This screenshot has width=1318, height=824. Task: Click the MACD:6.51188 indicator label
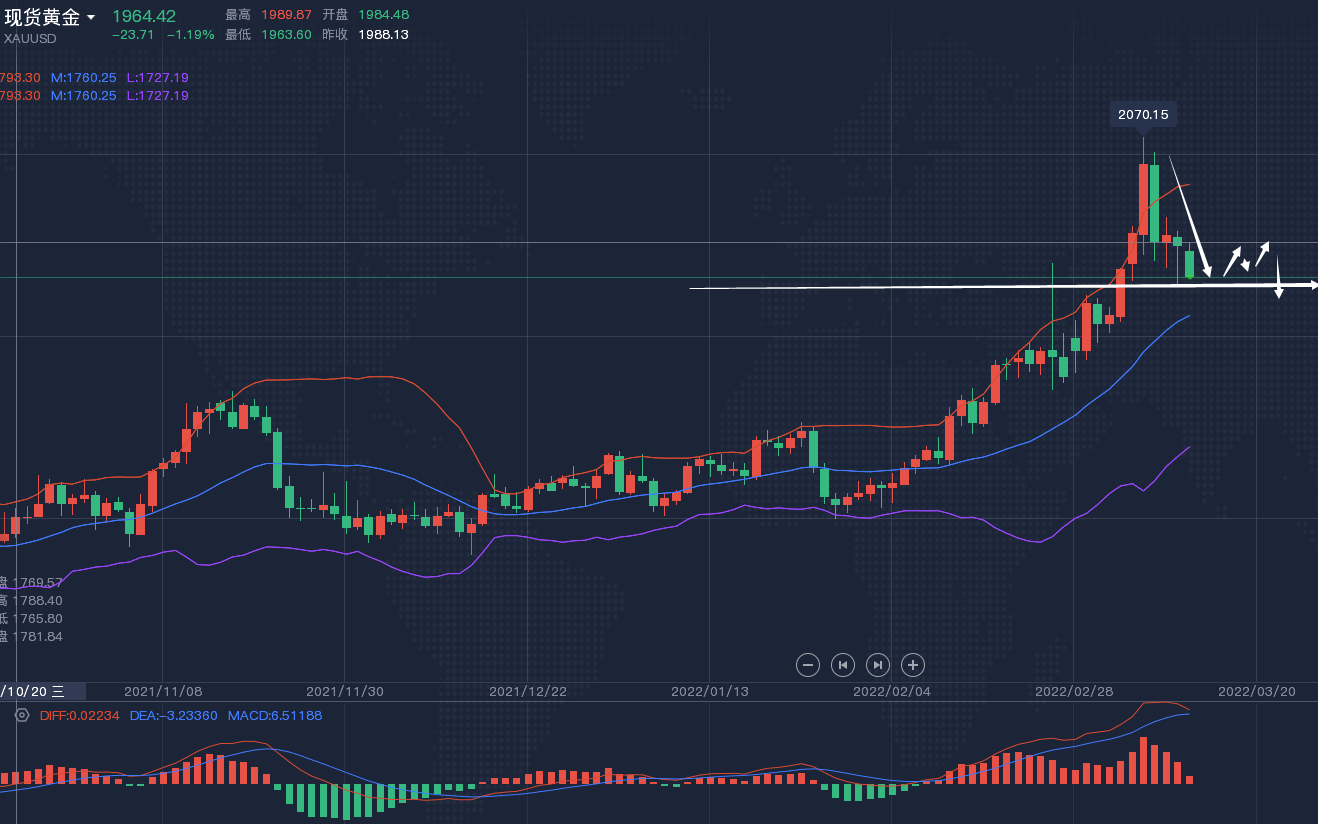275,716
